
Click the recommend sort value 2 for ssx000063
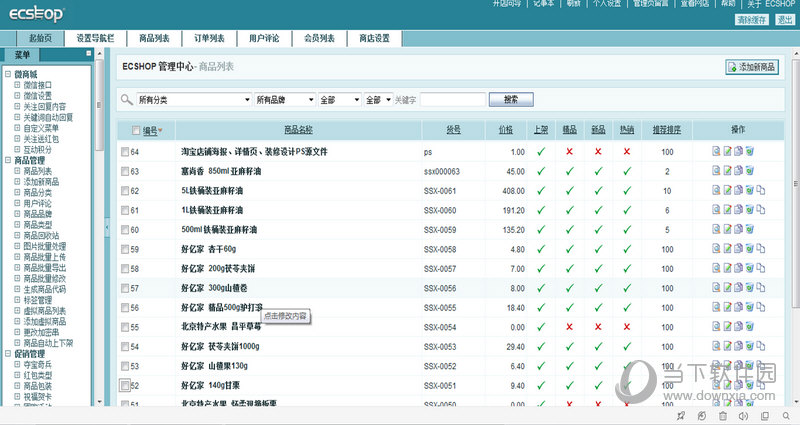point(667,171)
